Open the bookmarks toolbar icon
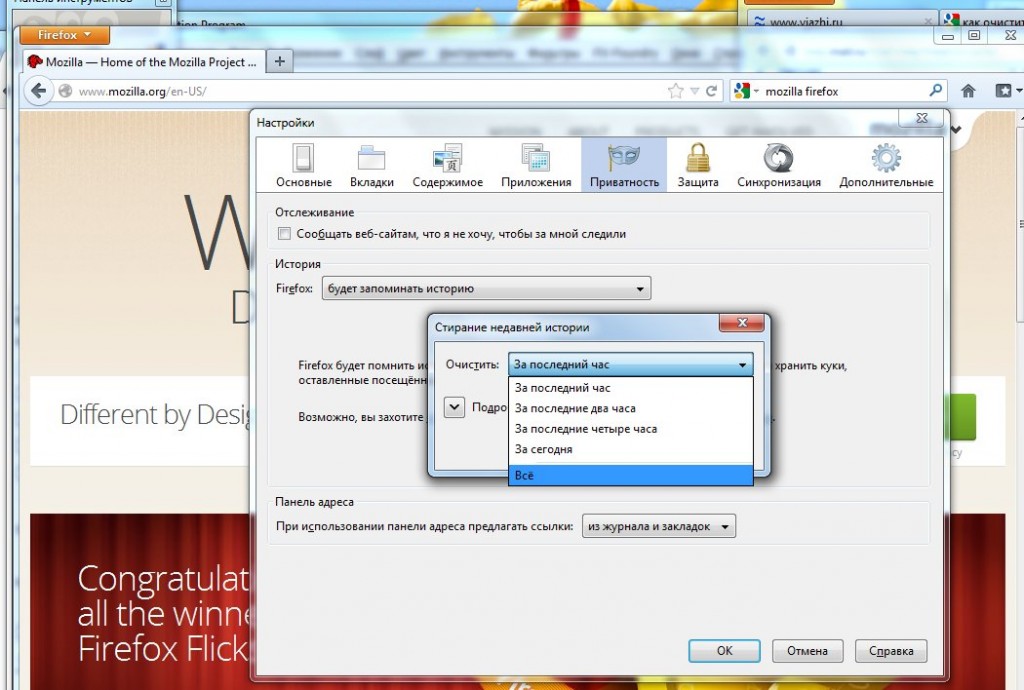Viewport: 1024px width, 690px height. point(1003,91)
